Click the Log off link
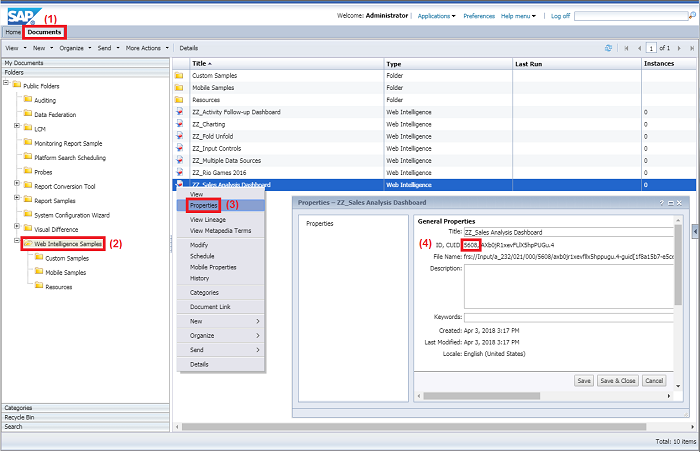The image size is (700, 452). pos(560,16)
